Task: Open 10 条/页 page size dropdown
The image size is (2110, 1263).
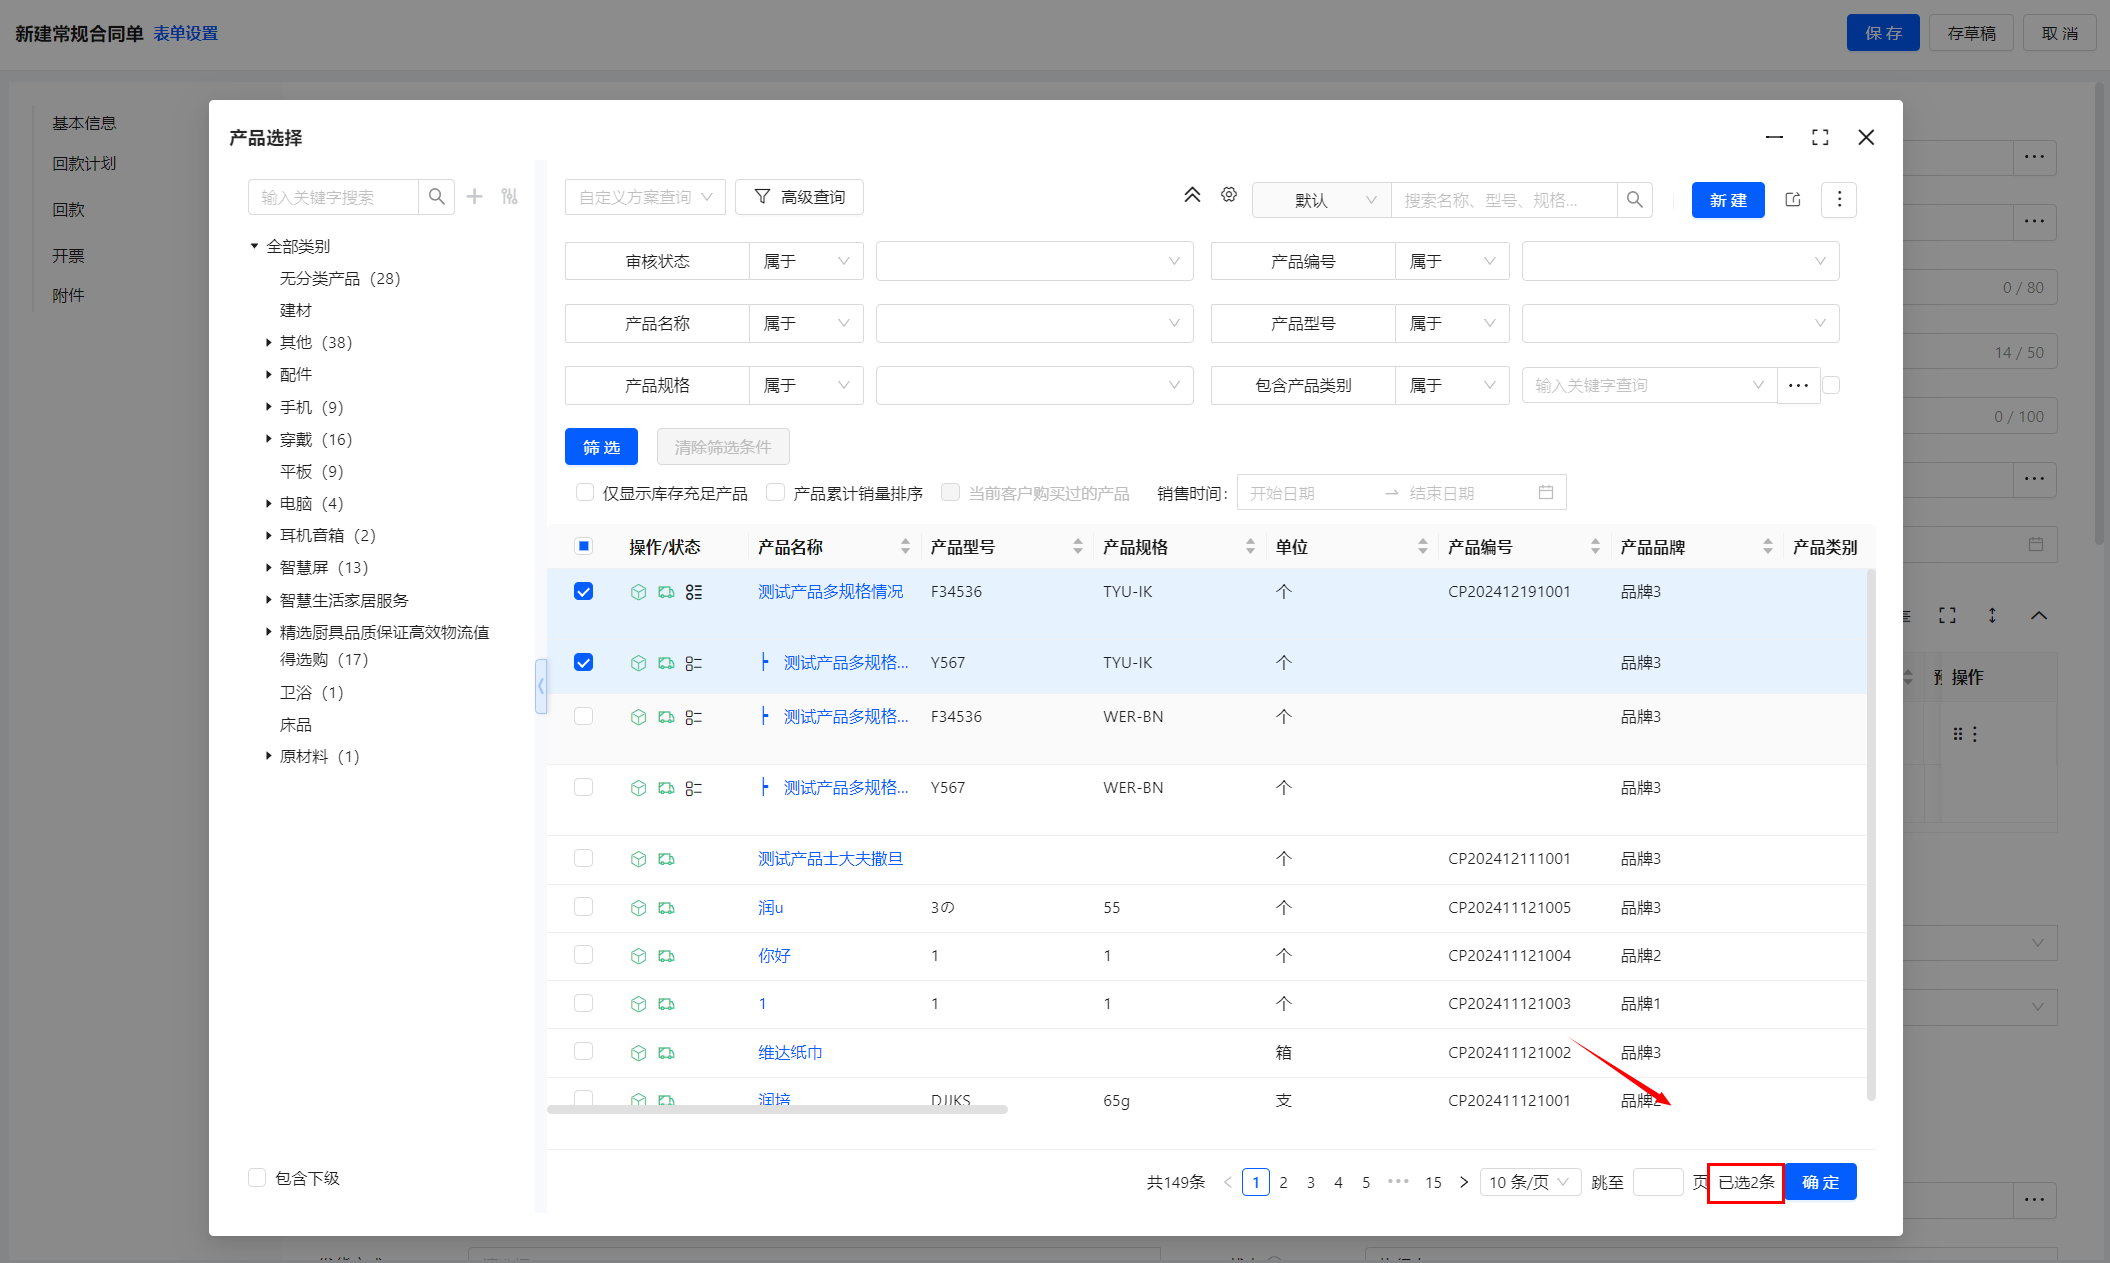Action: pyautogui.click(x=1529, y=1182)
